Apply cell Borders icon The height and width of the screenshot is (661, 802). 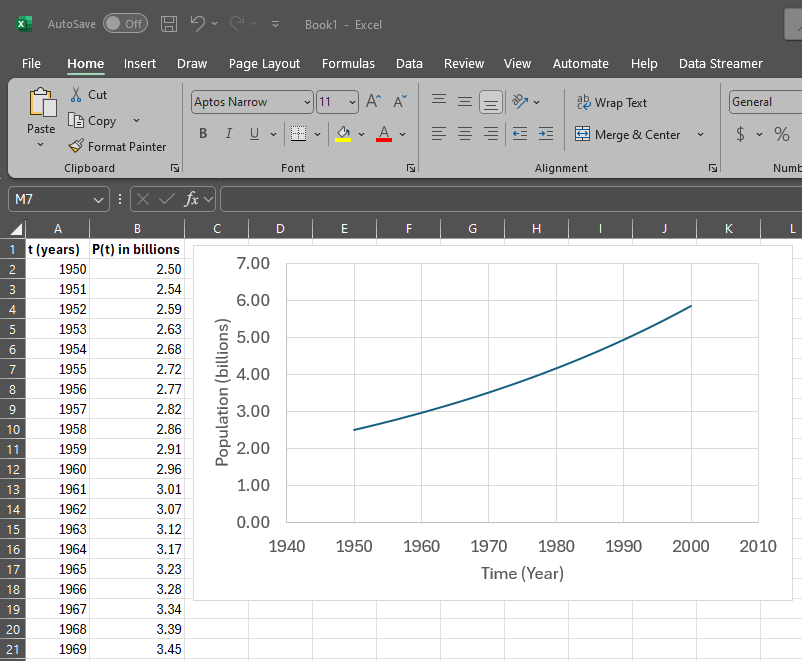[x=298, y=134]
